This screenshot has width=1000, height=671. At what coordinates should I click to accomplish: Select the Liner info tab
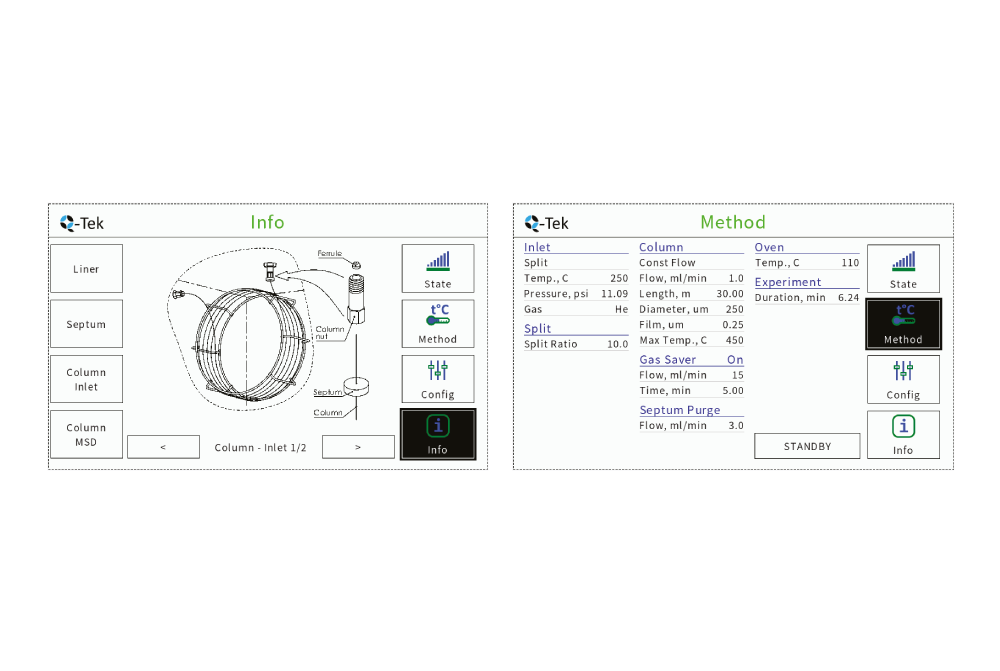click(87, 269)
